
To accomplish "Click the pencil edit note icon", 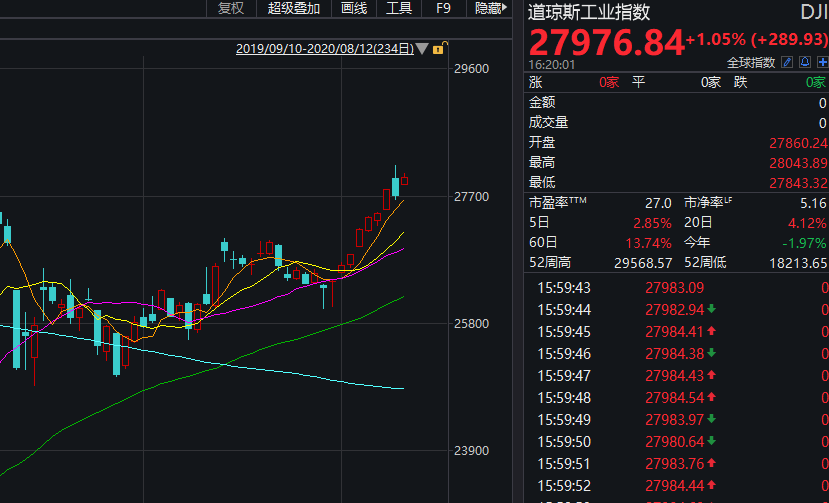I will pos(787,62).
